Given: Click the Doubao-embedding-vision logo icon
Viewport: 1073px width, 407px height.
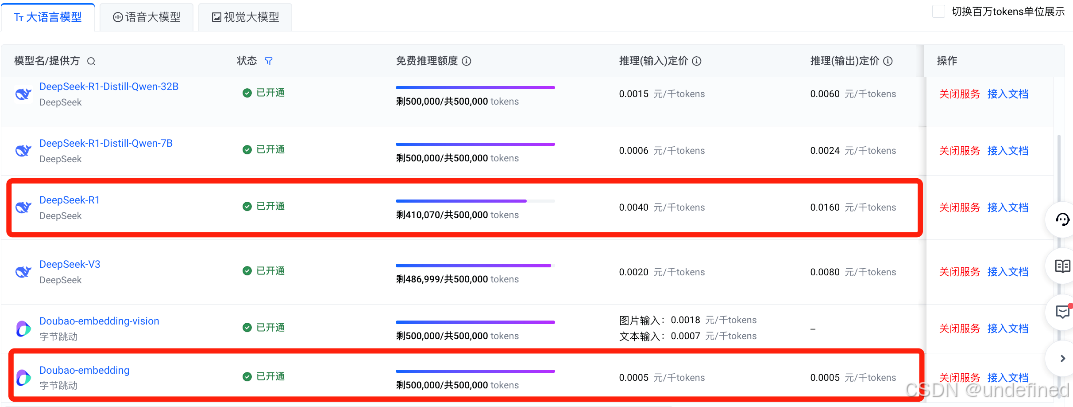Looking at the screenshot, I should point(23,329).
